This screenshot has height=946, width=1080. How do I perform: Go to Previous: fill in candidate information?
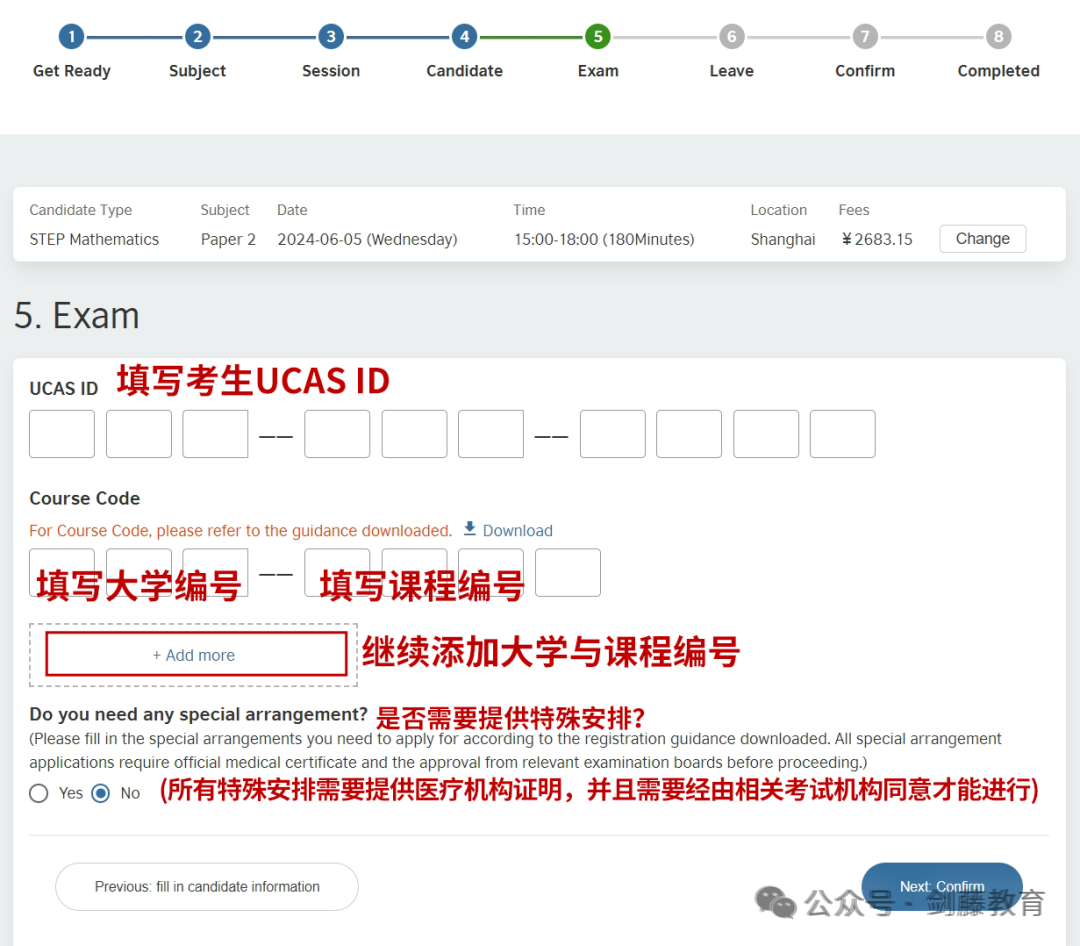click(207, 887)
